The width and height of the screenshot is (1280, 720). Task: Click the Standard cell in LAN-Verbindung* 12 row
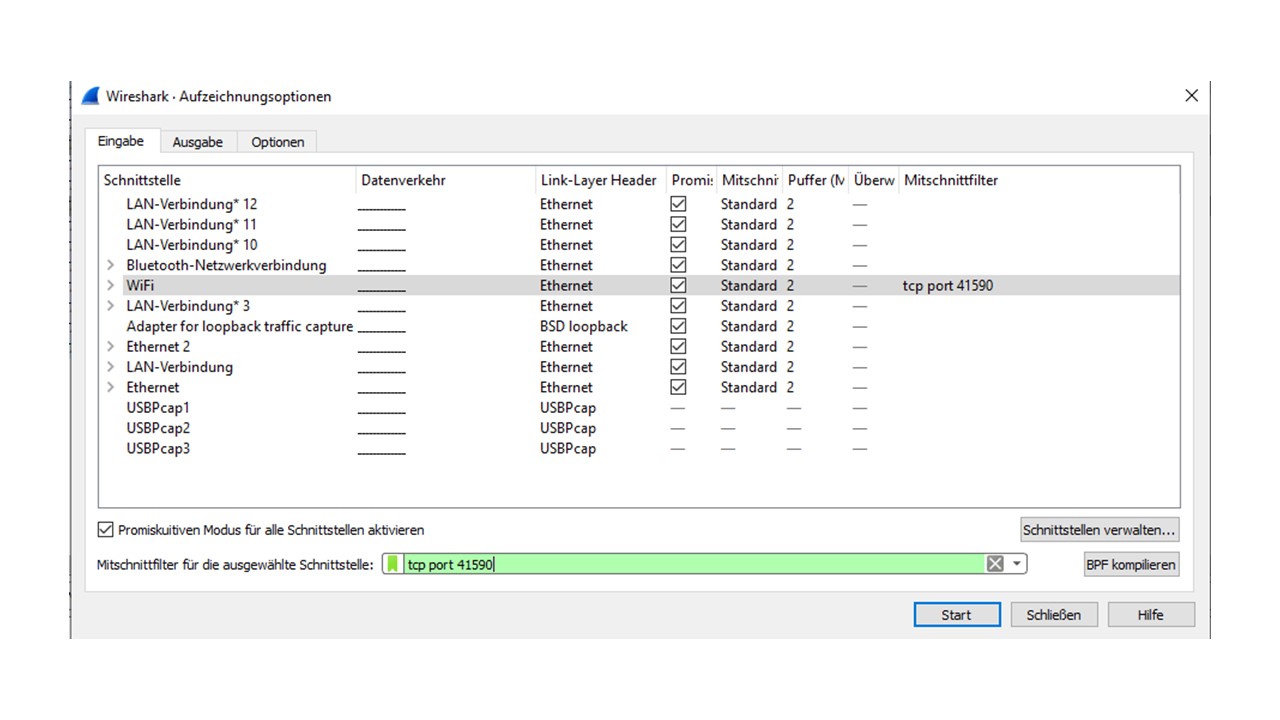pyautogui.click(x=749, y=204)
